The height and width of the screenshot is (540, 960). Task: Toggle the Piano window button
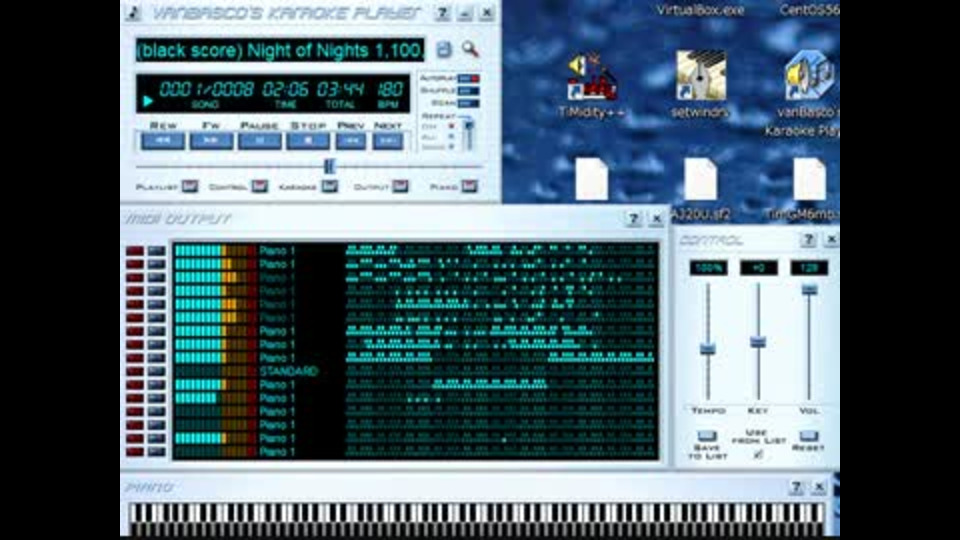tap(470, 186)
